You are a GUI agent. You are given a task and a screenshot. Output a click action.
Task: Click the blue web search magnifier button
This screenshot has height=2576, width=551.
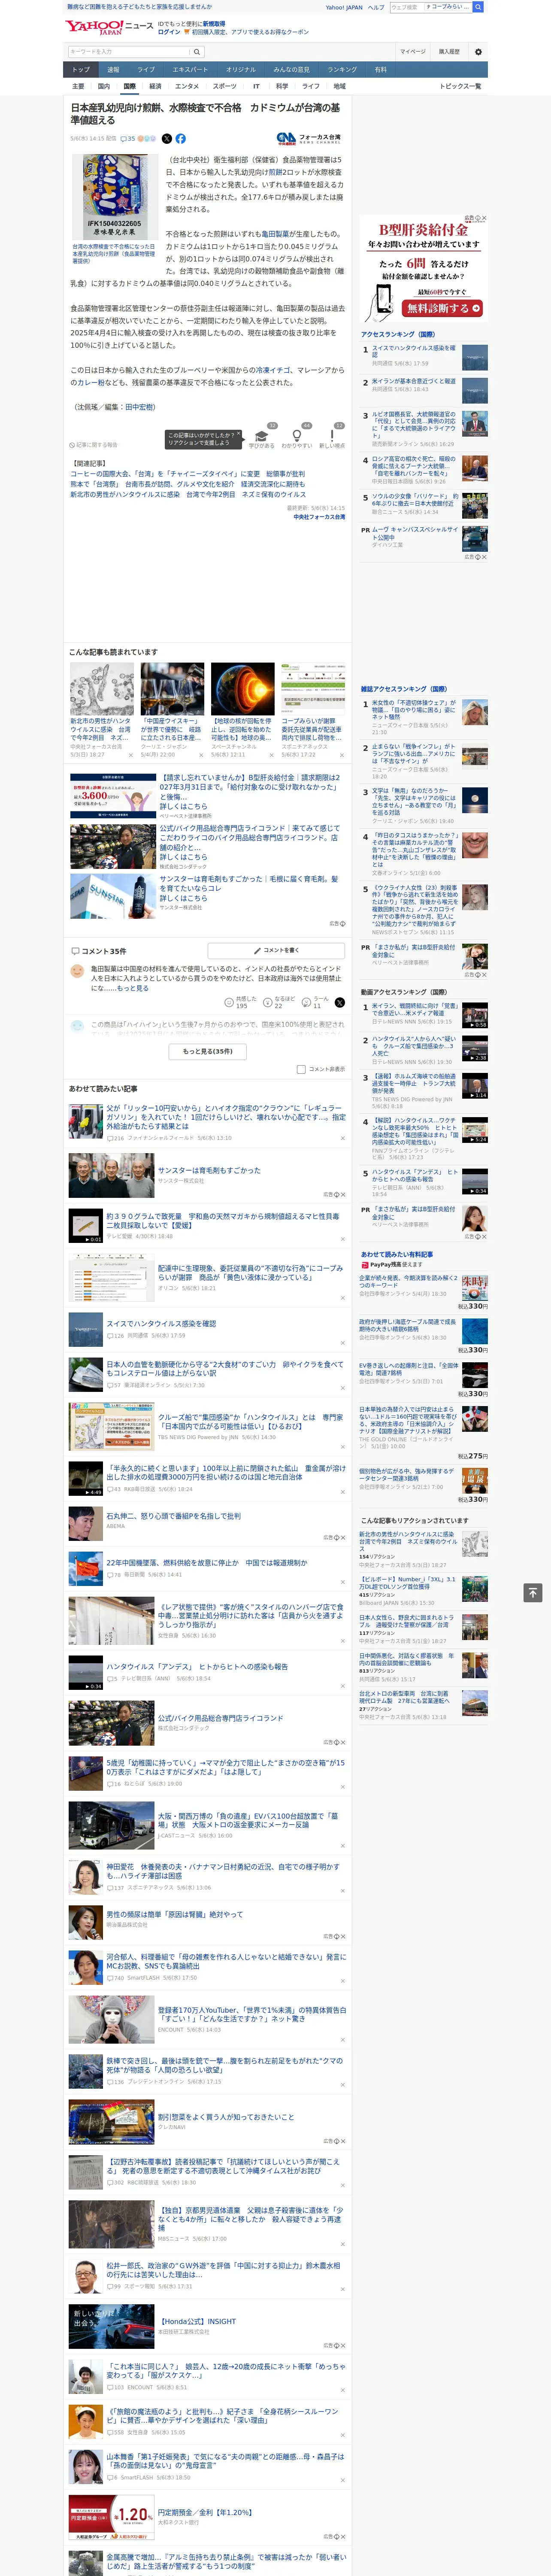click(478, 7)
